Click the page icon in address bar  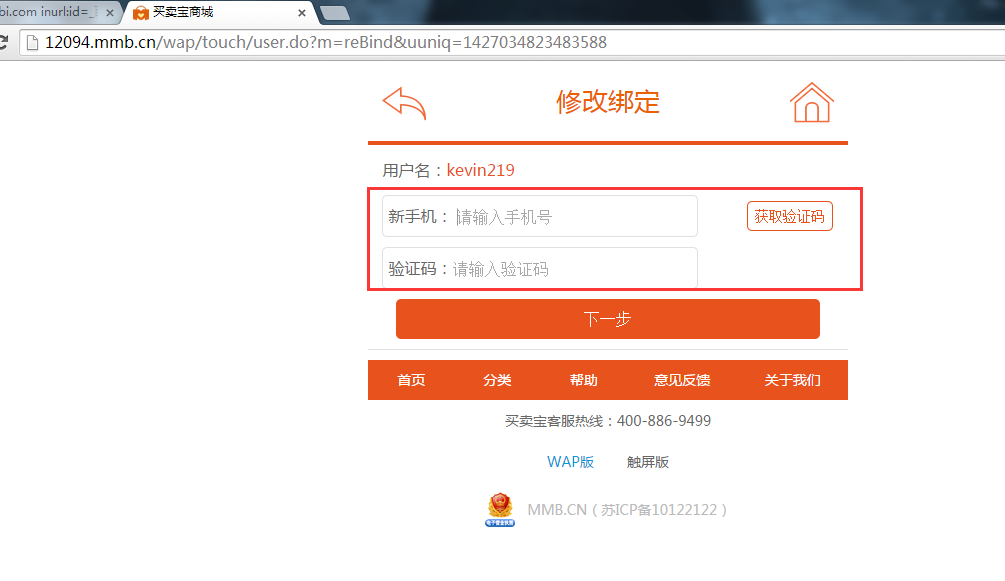[x=32, y=42]
